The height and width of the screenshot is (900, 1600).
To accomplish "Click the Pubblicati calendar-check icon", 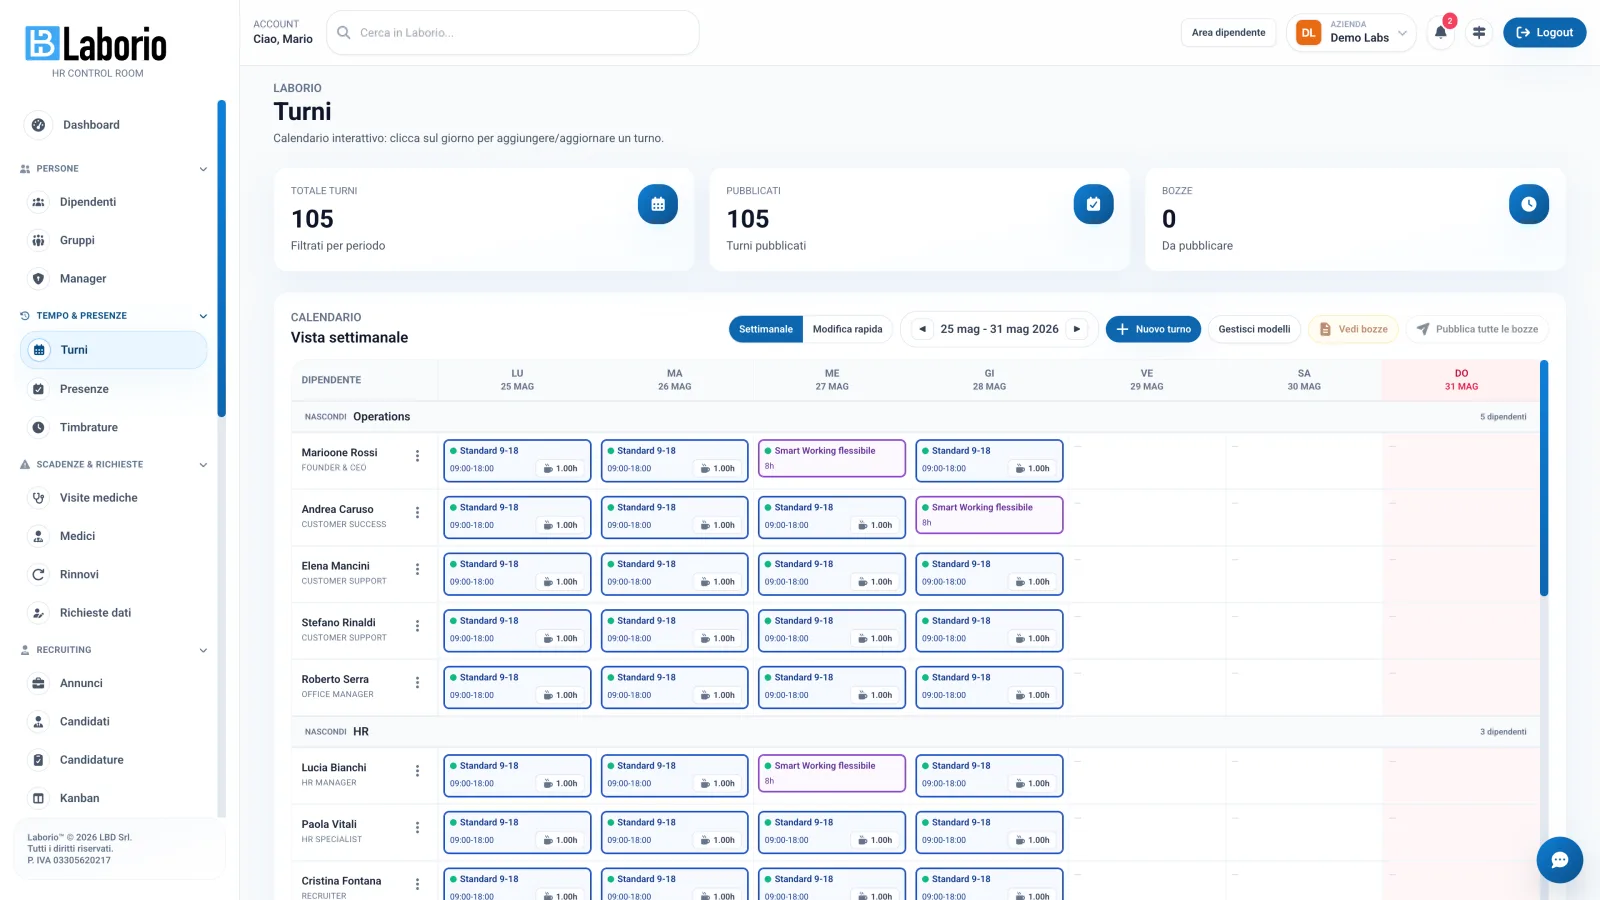I will coord(1093,204).
